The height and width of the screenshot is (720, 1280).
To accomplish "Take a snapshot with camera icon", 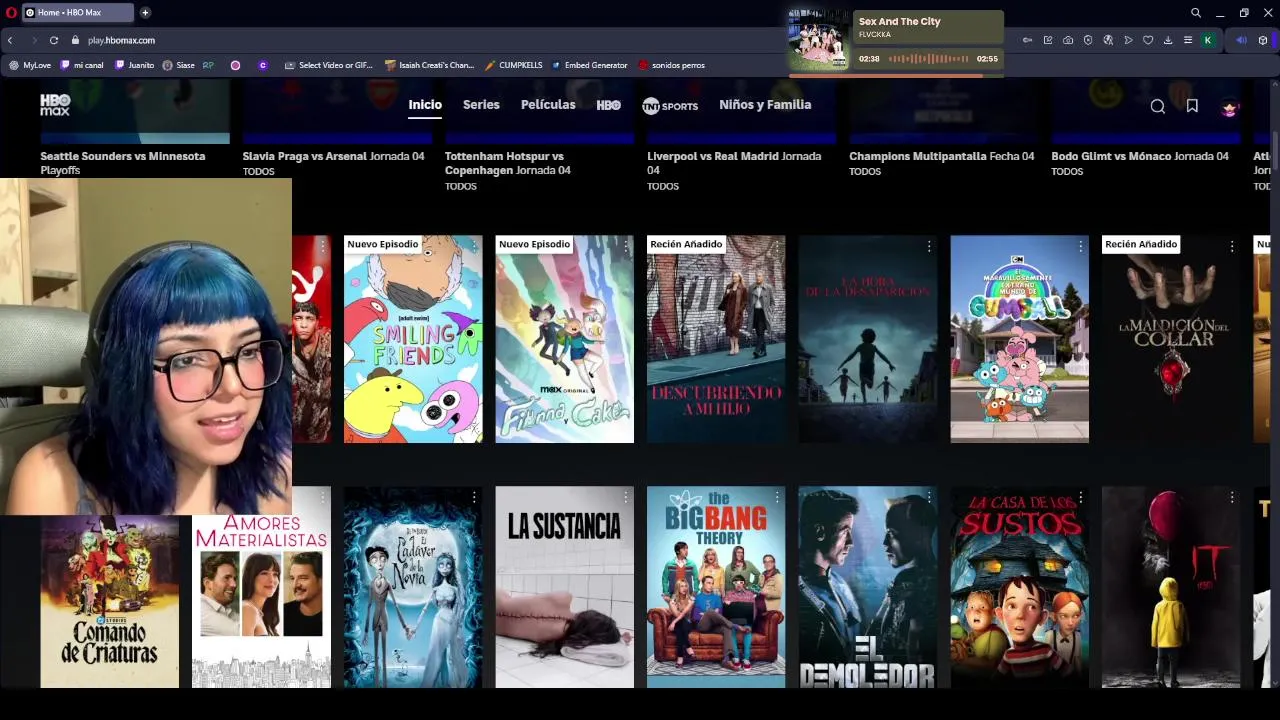I will (1068, 40).
